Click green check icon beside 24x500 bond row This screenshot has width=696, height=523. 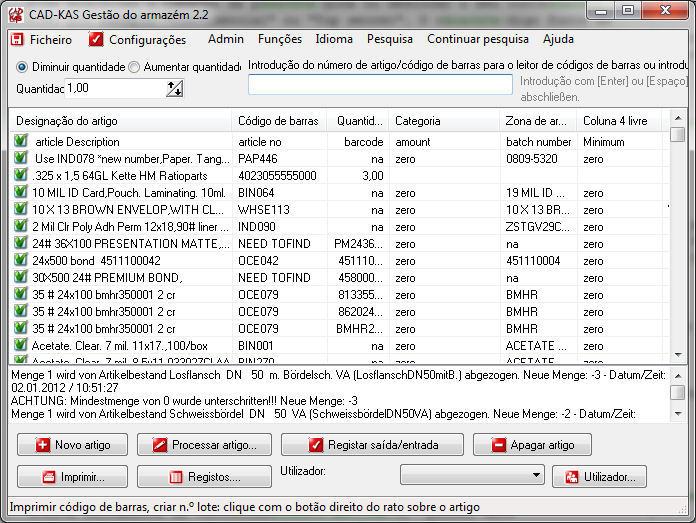point(20,260)
